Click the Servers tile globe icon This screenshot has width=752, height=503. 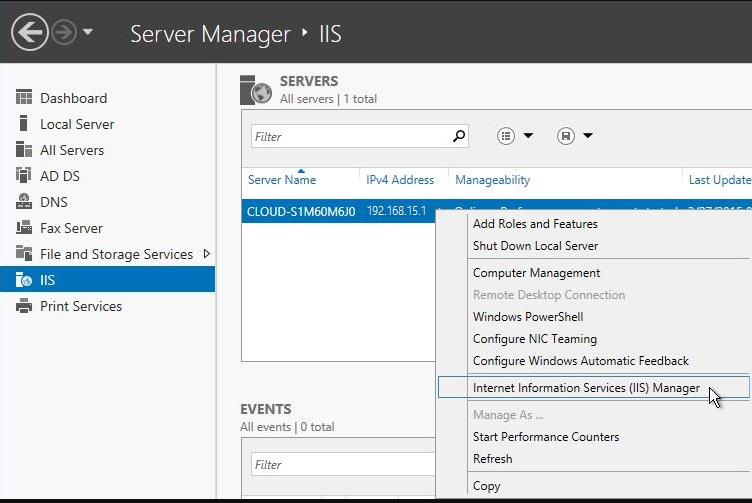tap(256, 90)
